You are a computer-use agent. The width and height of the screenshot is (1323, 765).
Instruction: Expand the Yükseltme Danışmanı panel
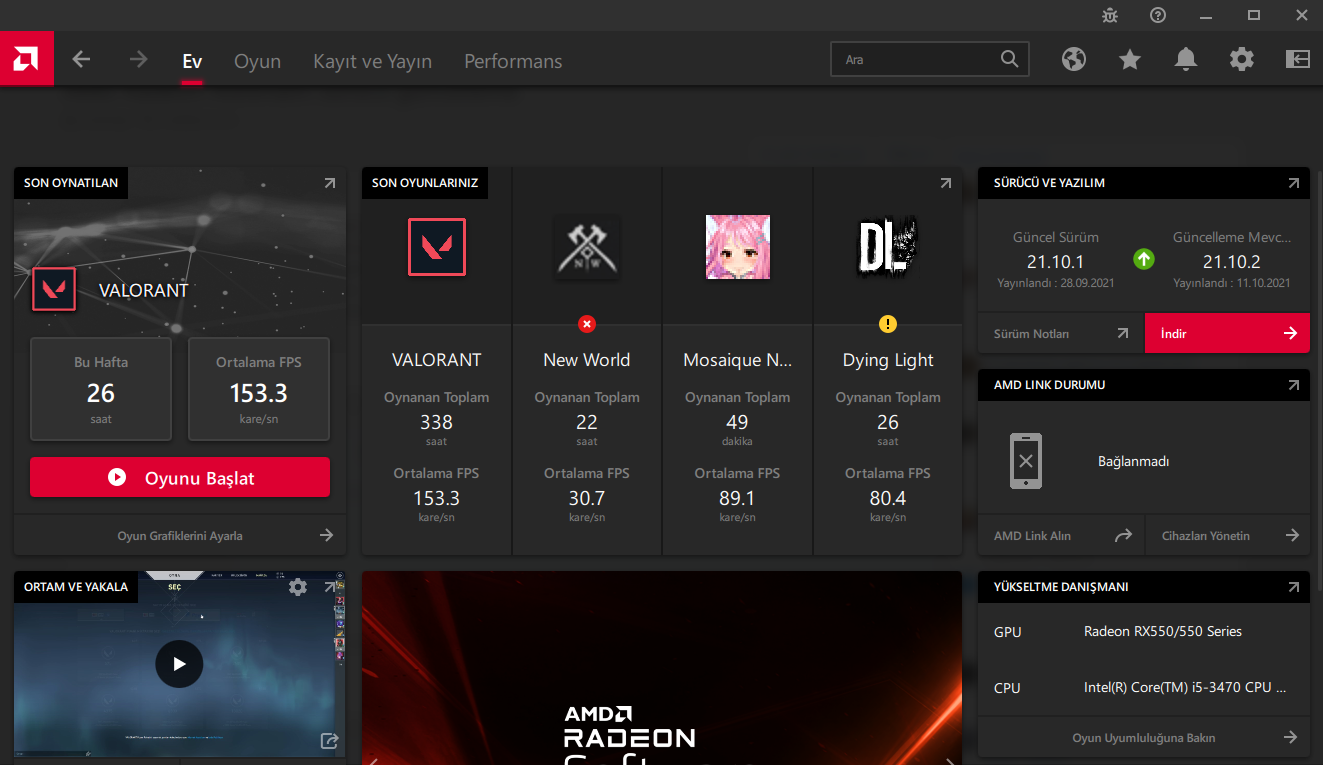[x=1294, y=587]
